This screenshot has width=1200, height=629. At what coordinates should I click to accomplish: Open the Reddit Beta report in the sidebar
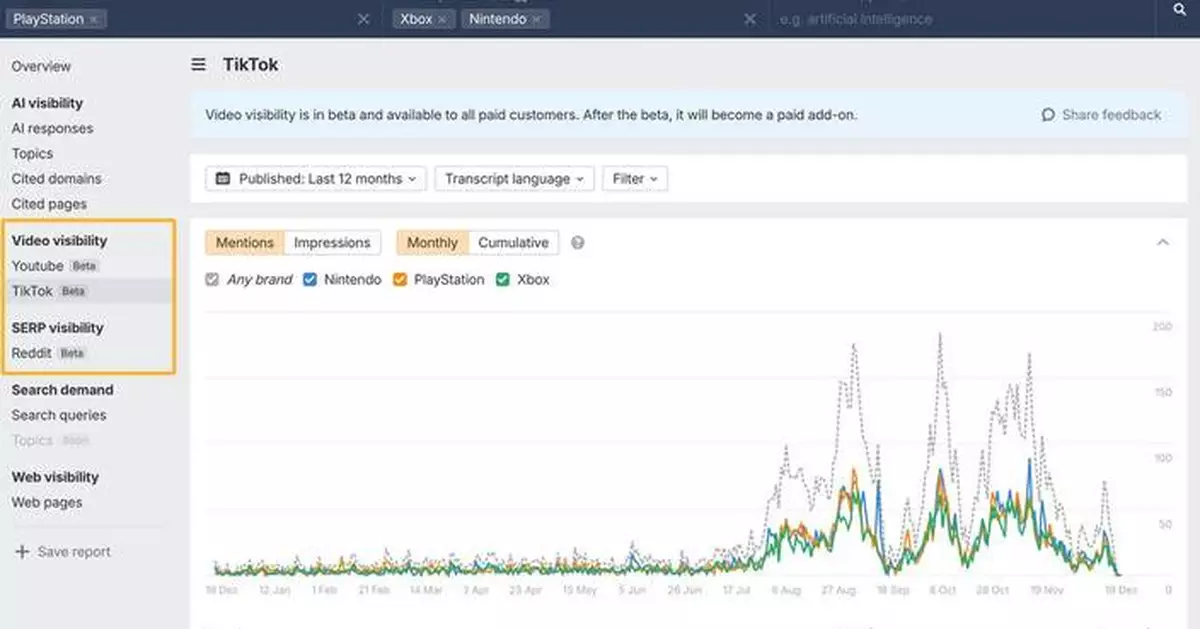[30, 352]
